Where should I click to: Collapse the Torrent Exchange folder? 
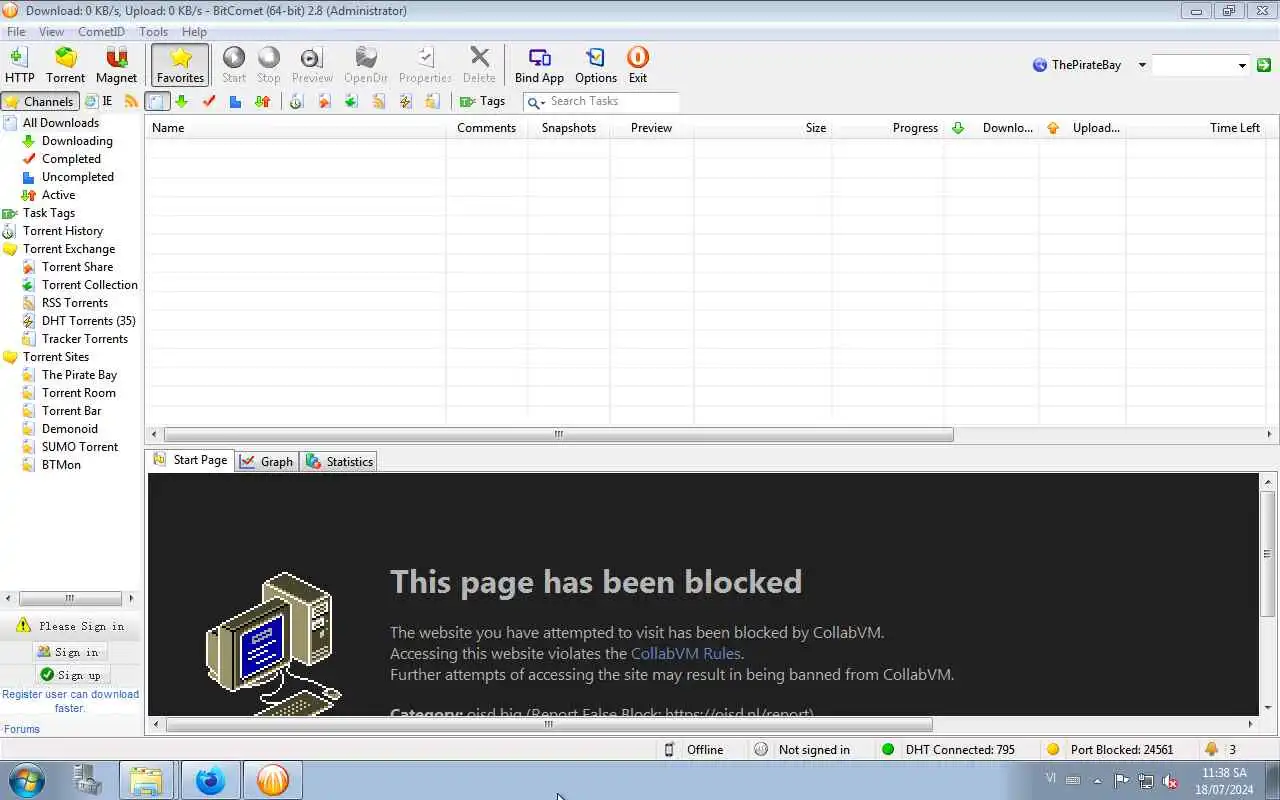[x=69, y=249]
